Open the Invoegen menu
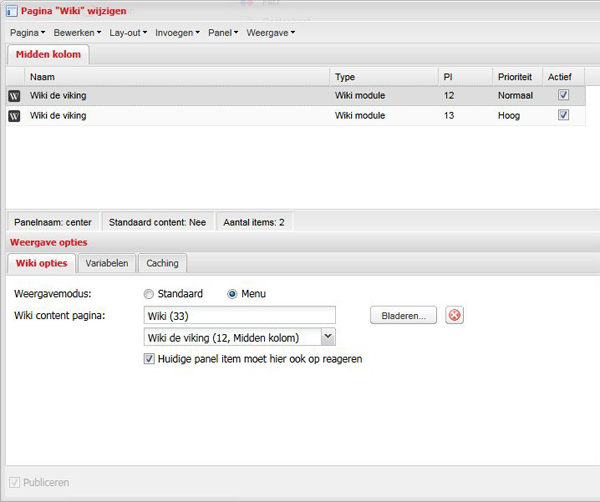The image size is (600, 502). (x=178, y=33)
